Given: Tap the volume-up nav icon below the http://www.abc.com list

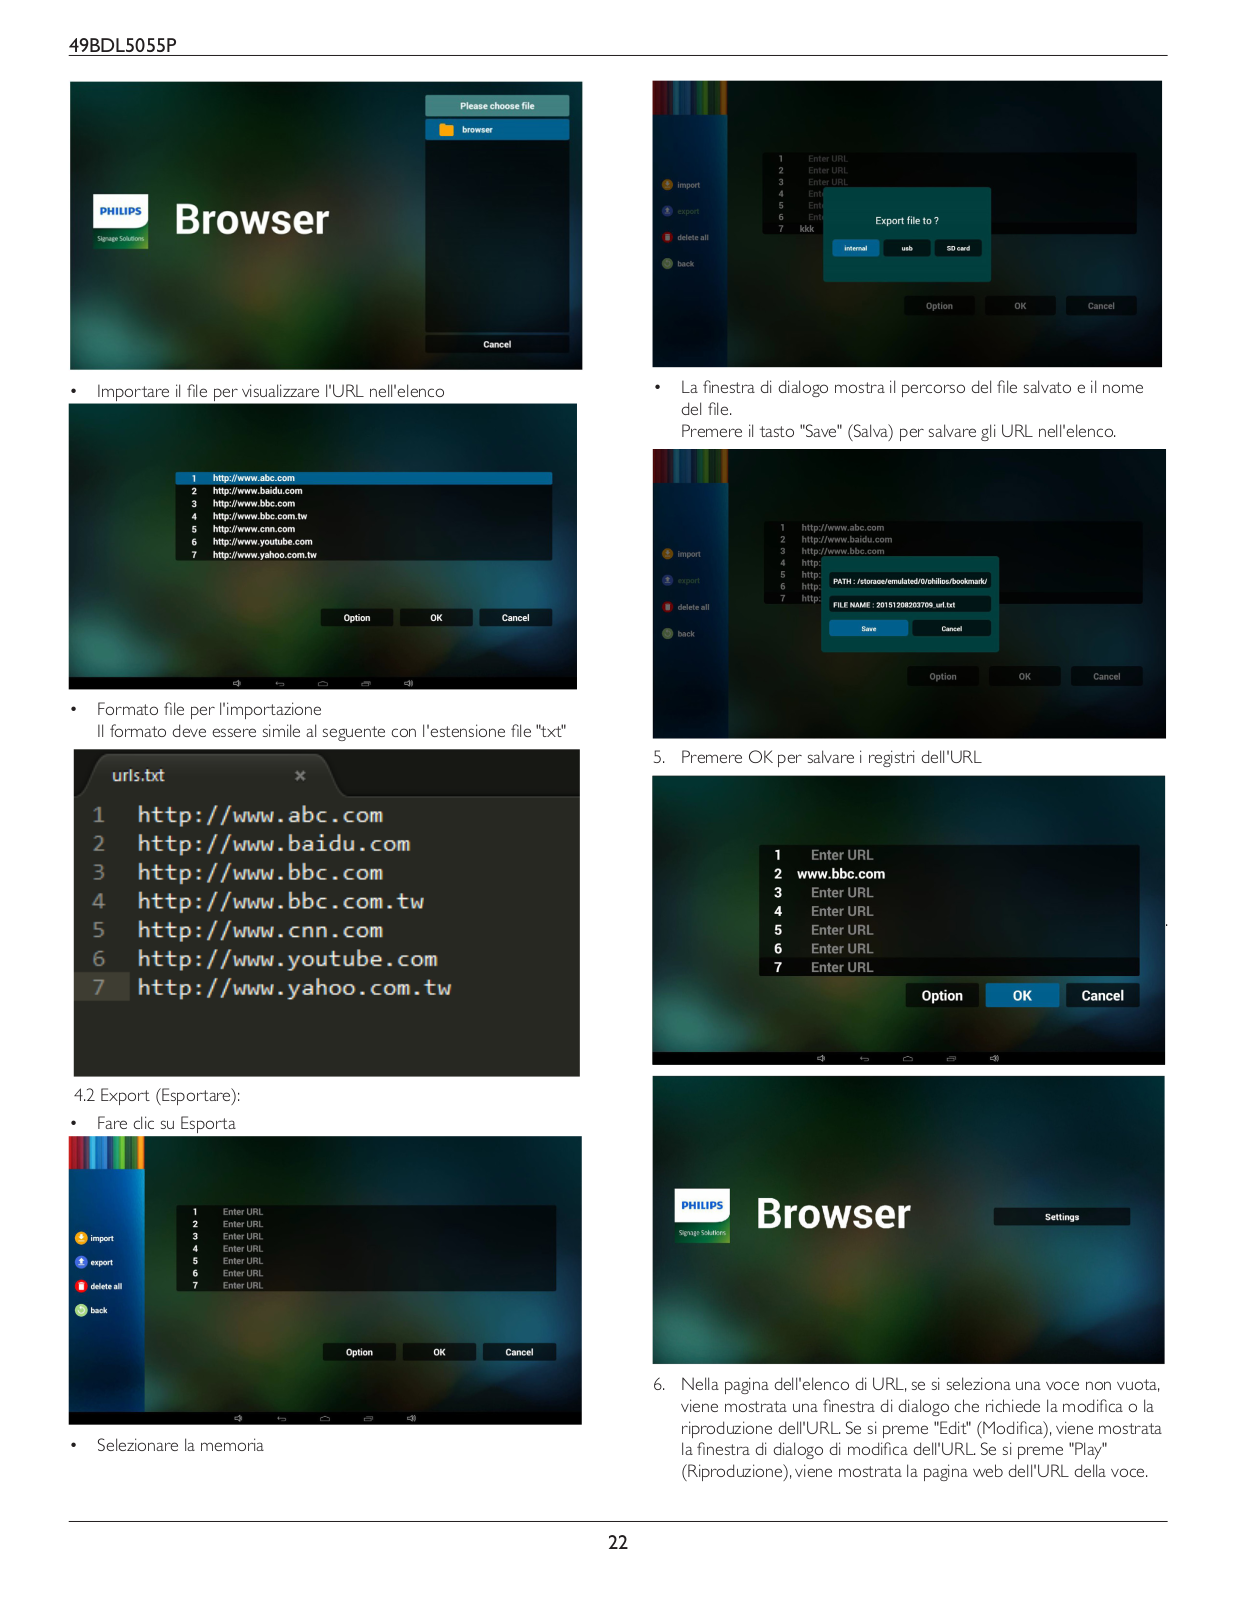Looking at the screenshot, I should (409, 684).
